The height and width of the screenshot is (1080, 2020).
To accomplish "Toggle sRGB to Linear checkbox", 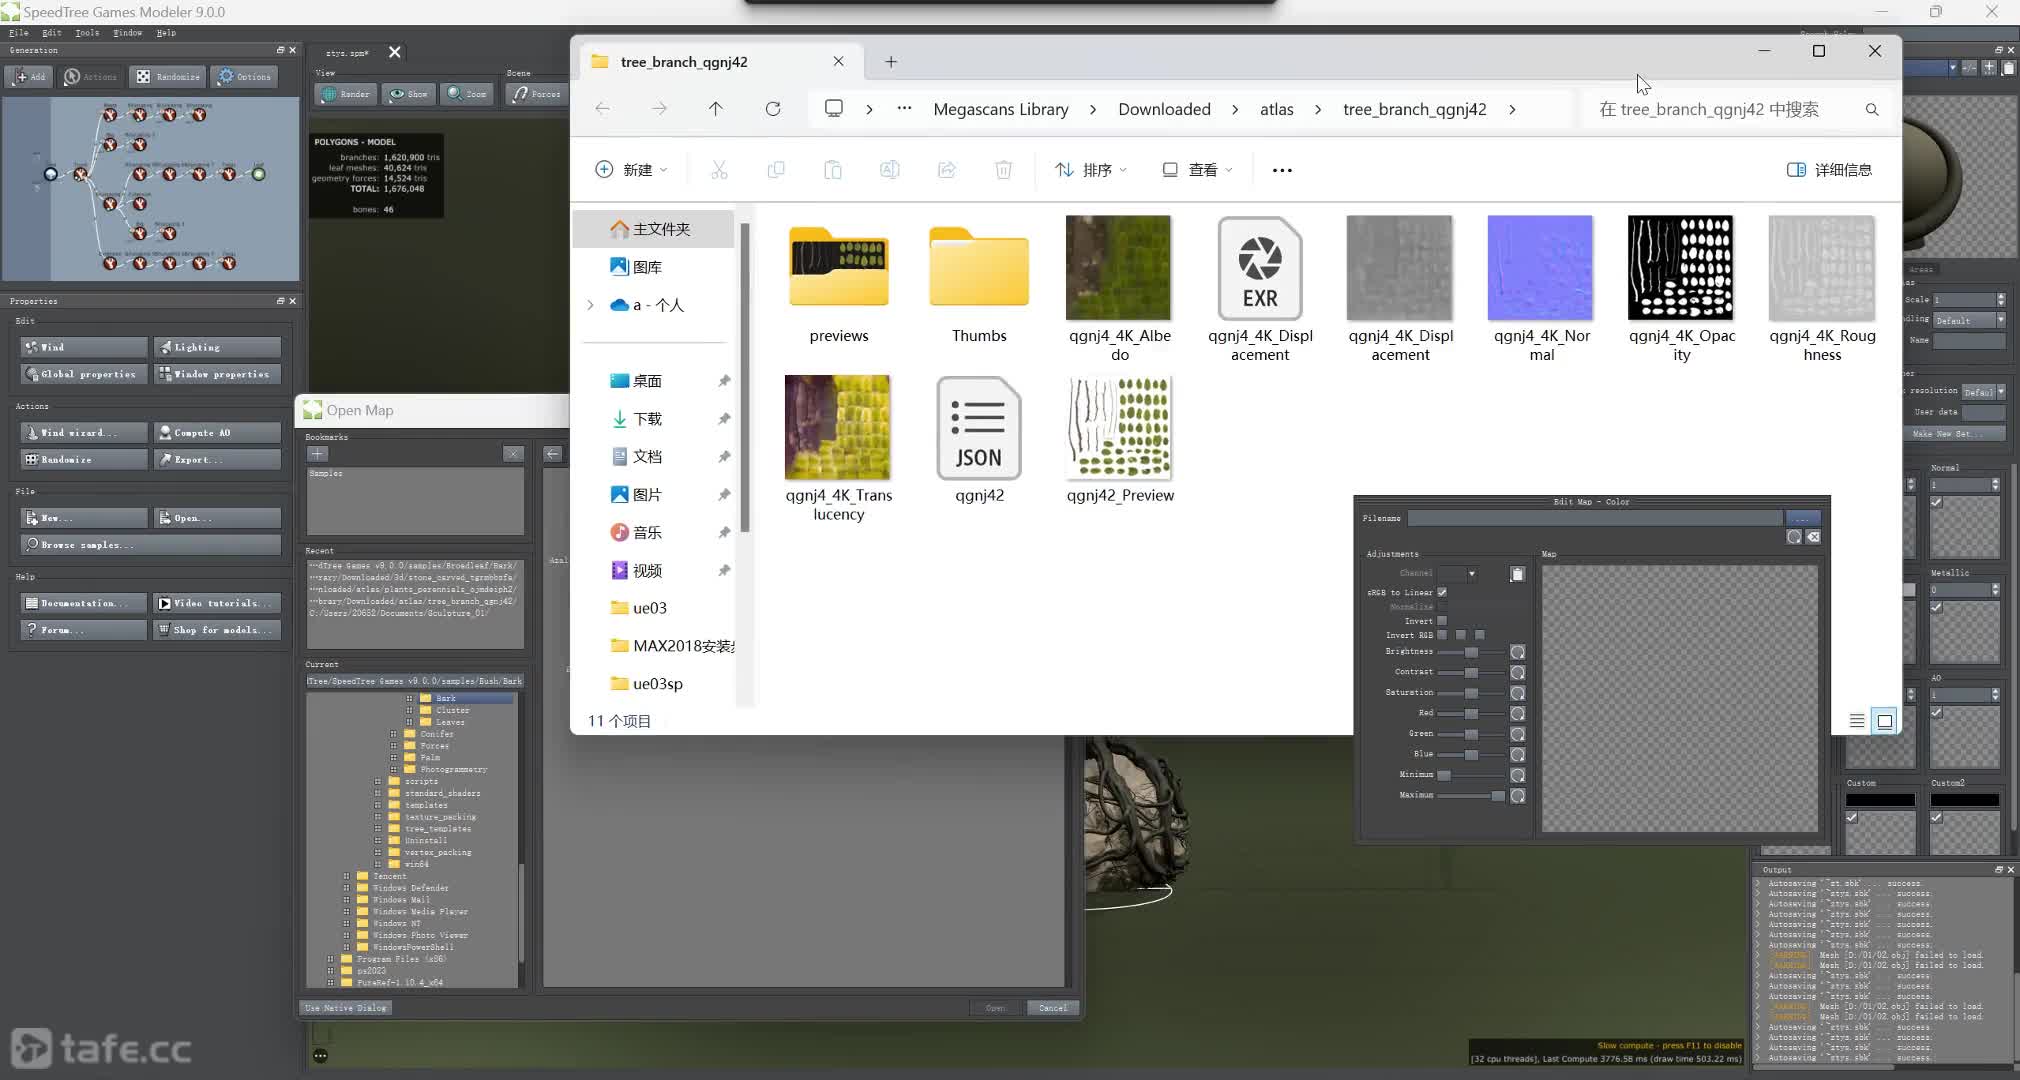I will tap(1442, 592).
